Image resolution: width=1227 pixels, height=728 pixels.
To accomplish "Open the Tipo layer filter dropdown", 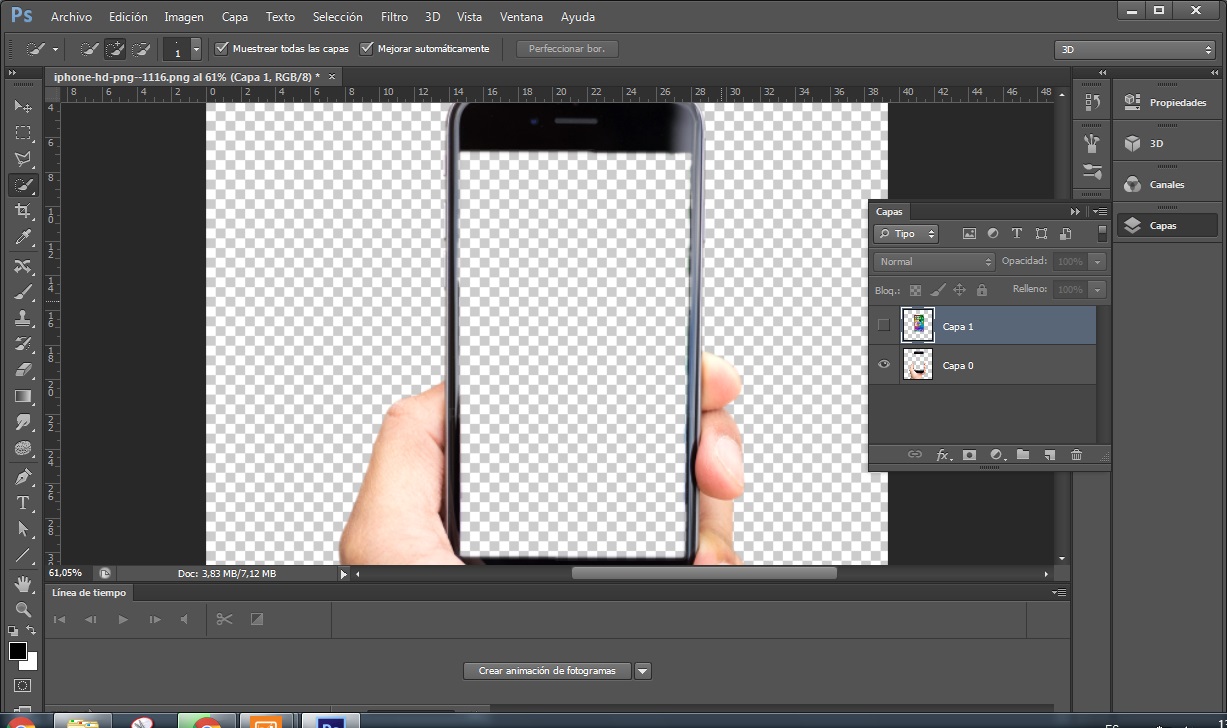I will (x=906, y=234).
